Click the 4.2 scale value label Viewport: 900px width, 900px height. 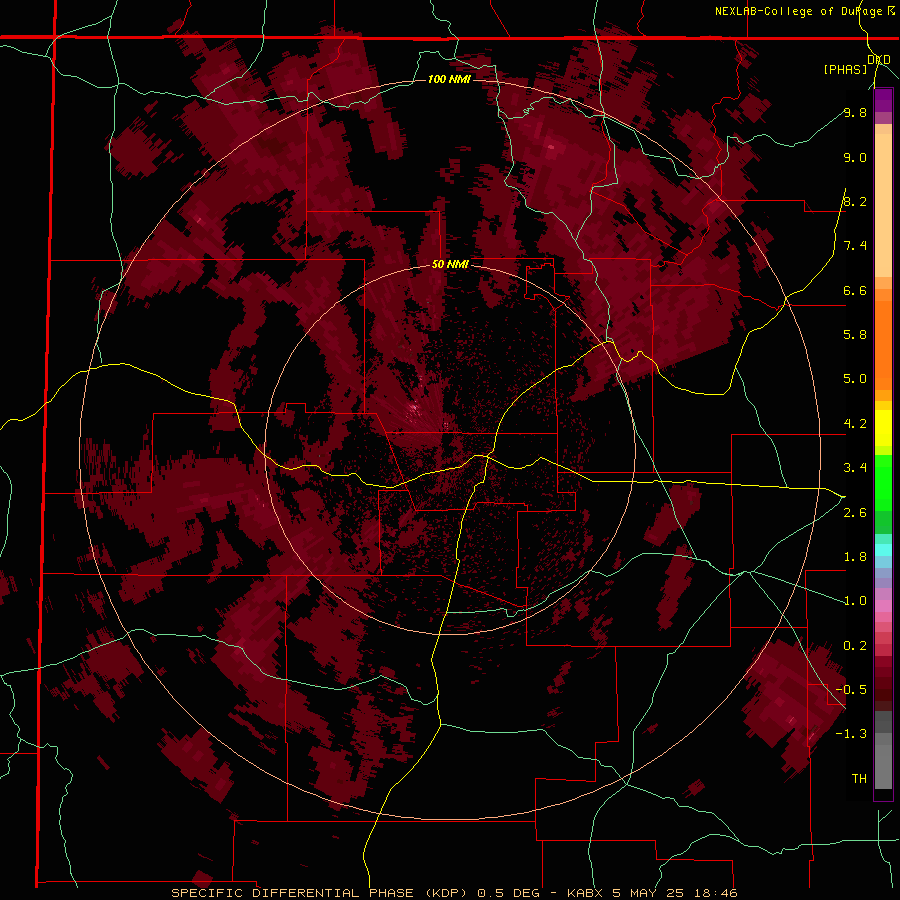click(x=855, y=424)
